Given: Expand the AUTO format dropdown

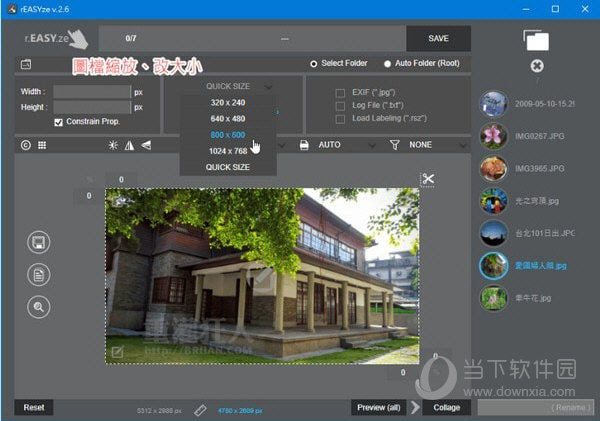Looking at the screenshot, I should coord(371,146).
